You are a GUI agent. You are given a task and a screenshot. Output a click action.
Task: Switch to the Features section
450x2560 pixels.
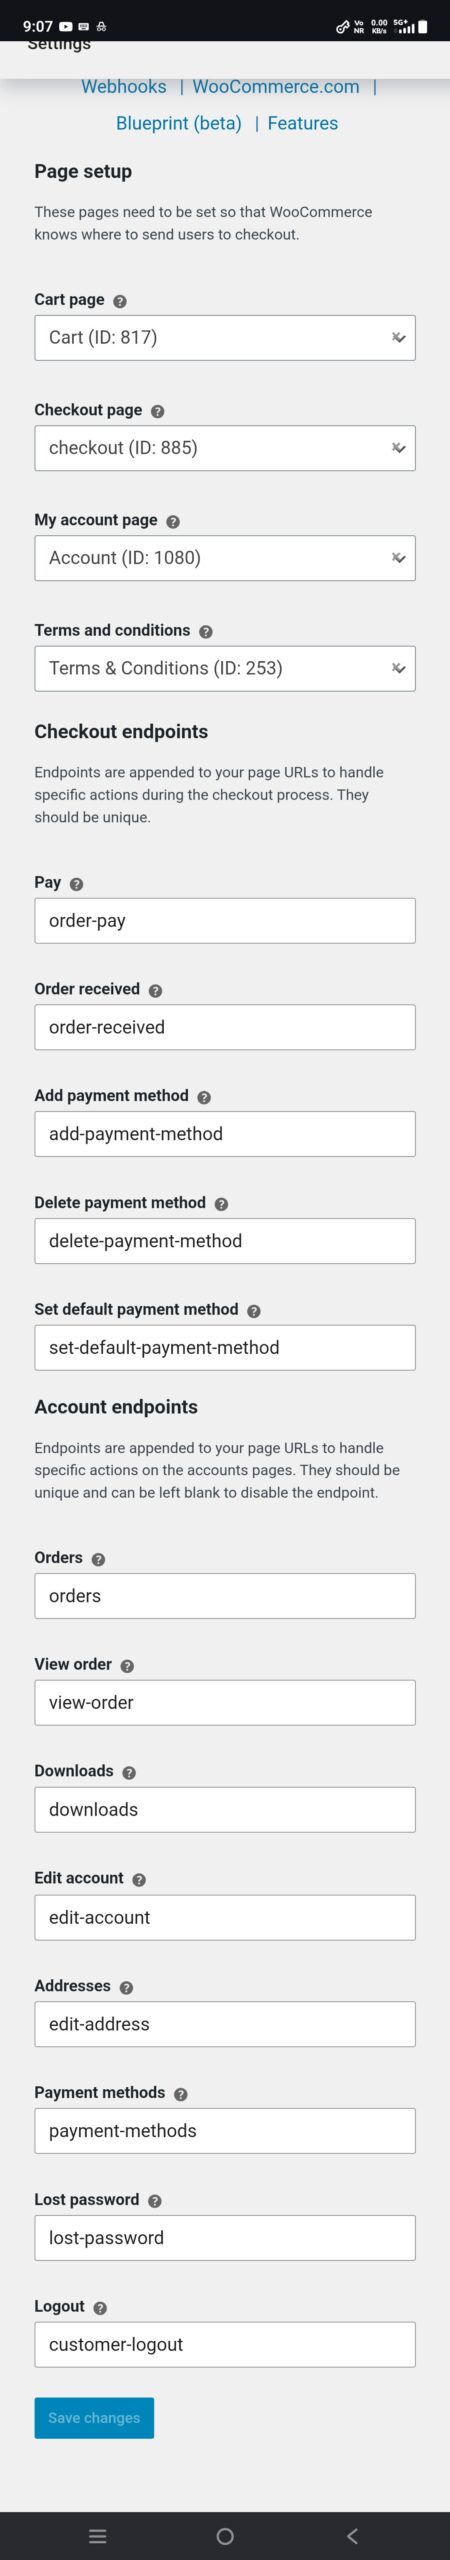303,123
